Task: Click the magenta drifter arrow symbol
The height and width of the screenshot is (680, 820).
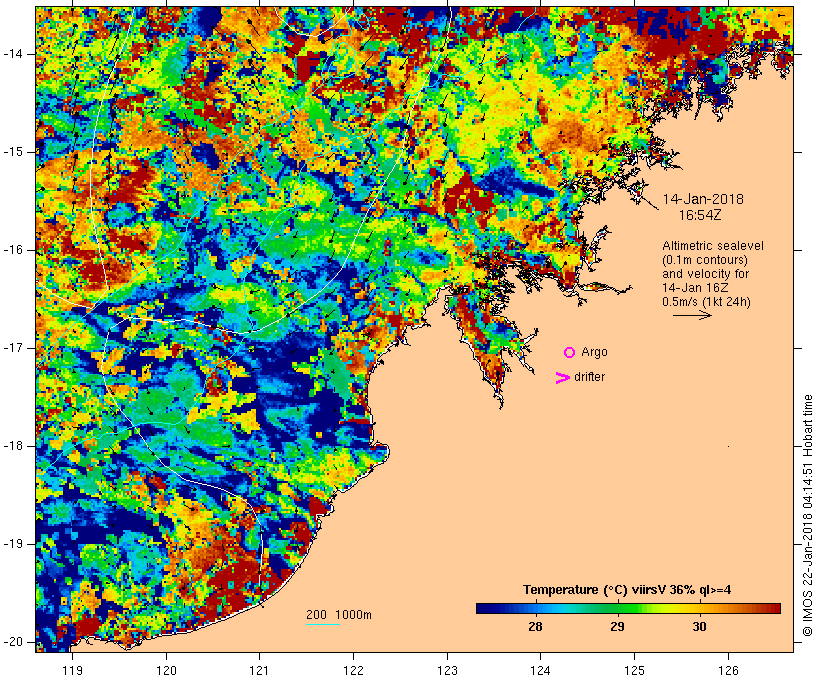Action: [x=563, y=378]
